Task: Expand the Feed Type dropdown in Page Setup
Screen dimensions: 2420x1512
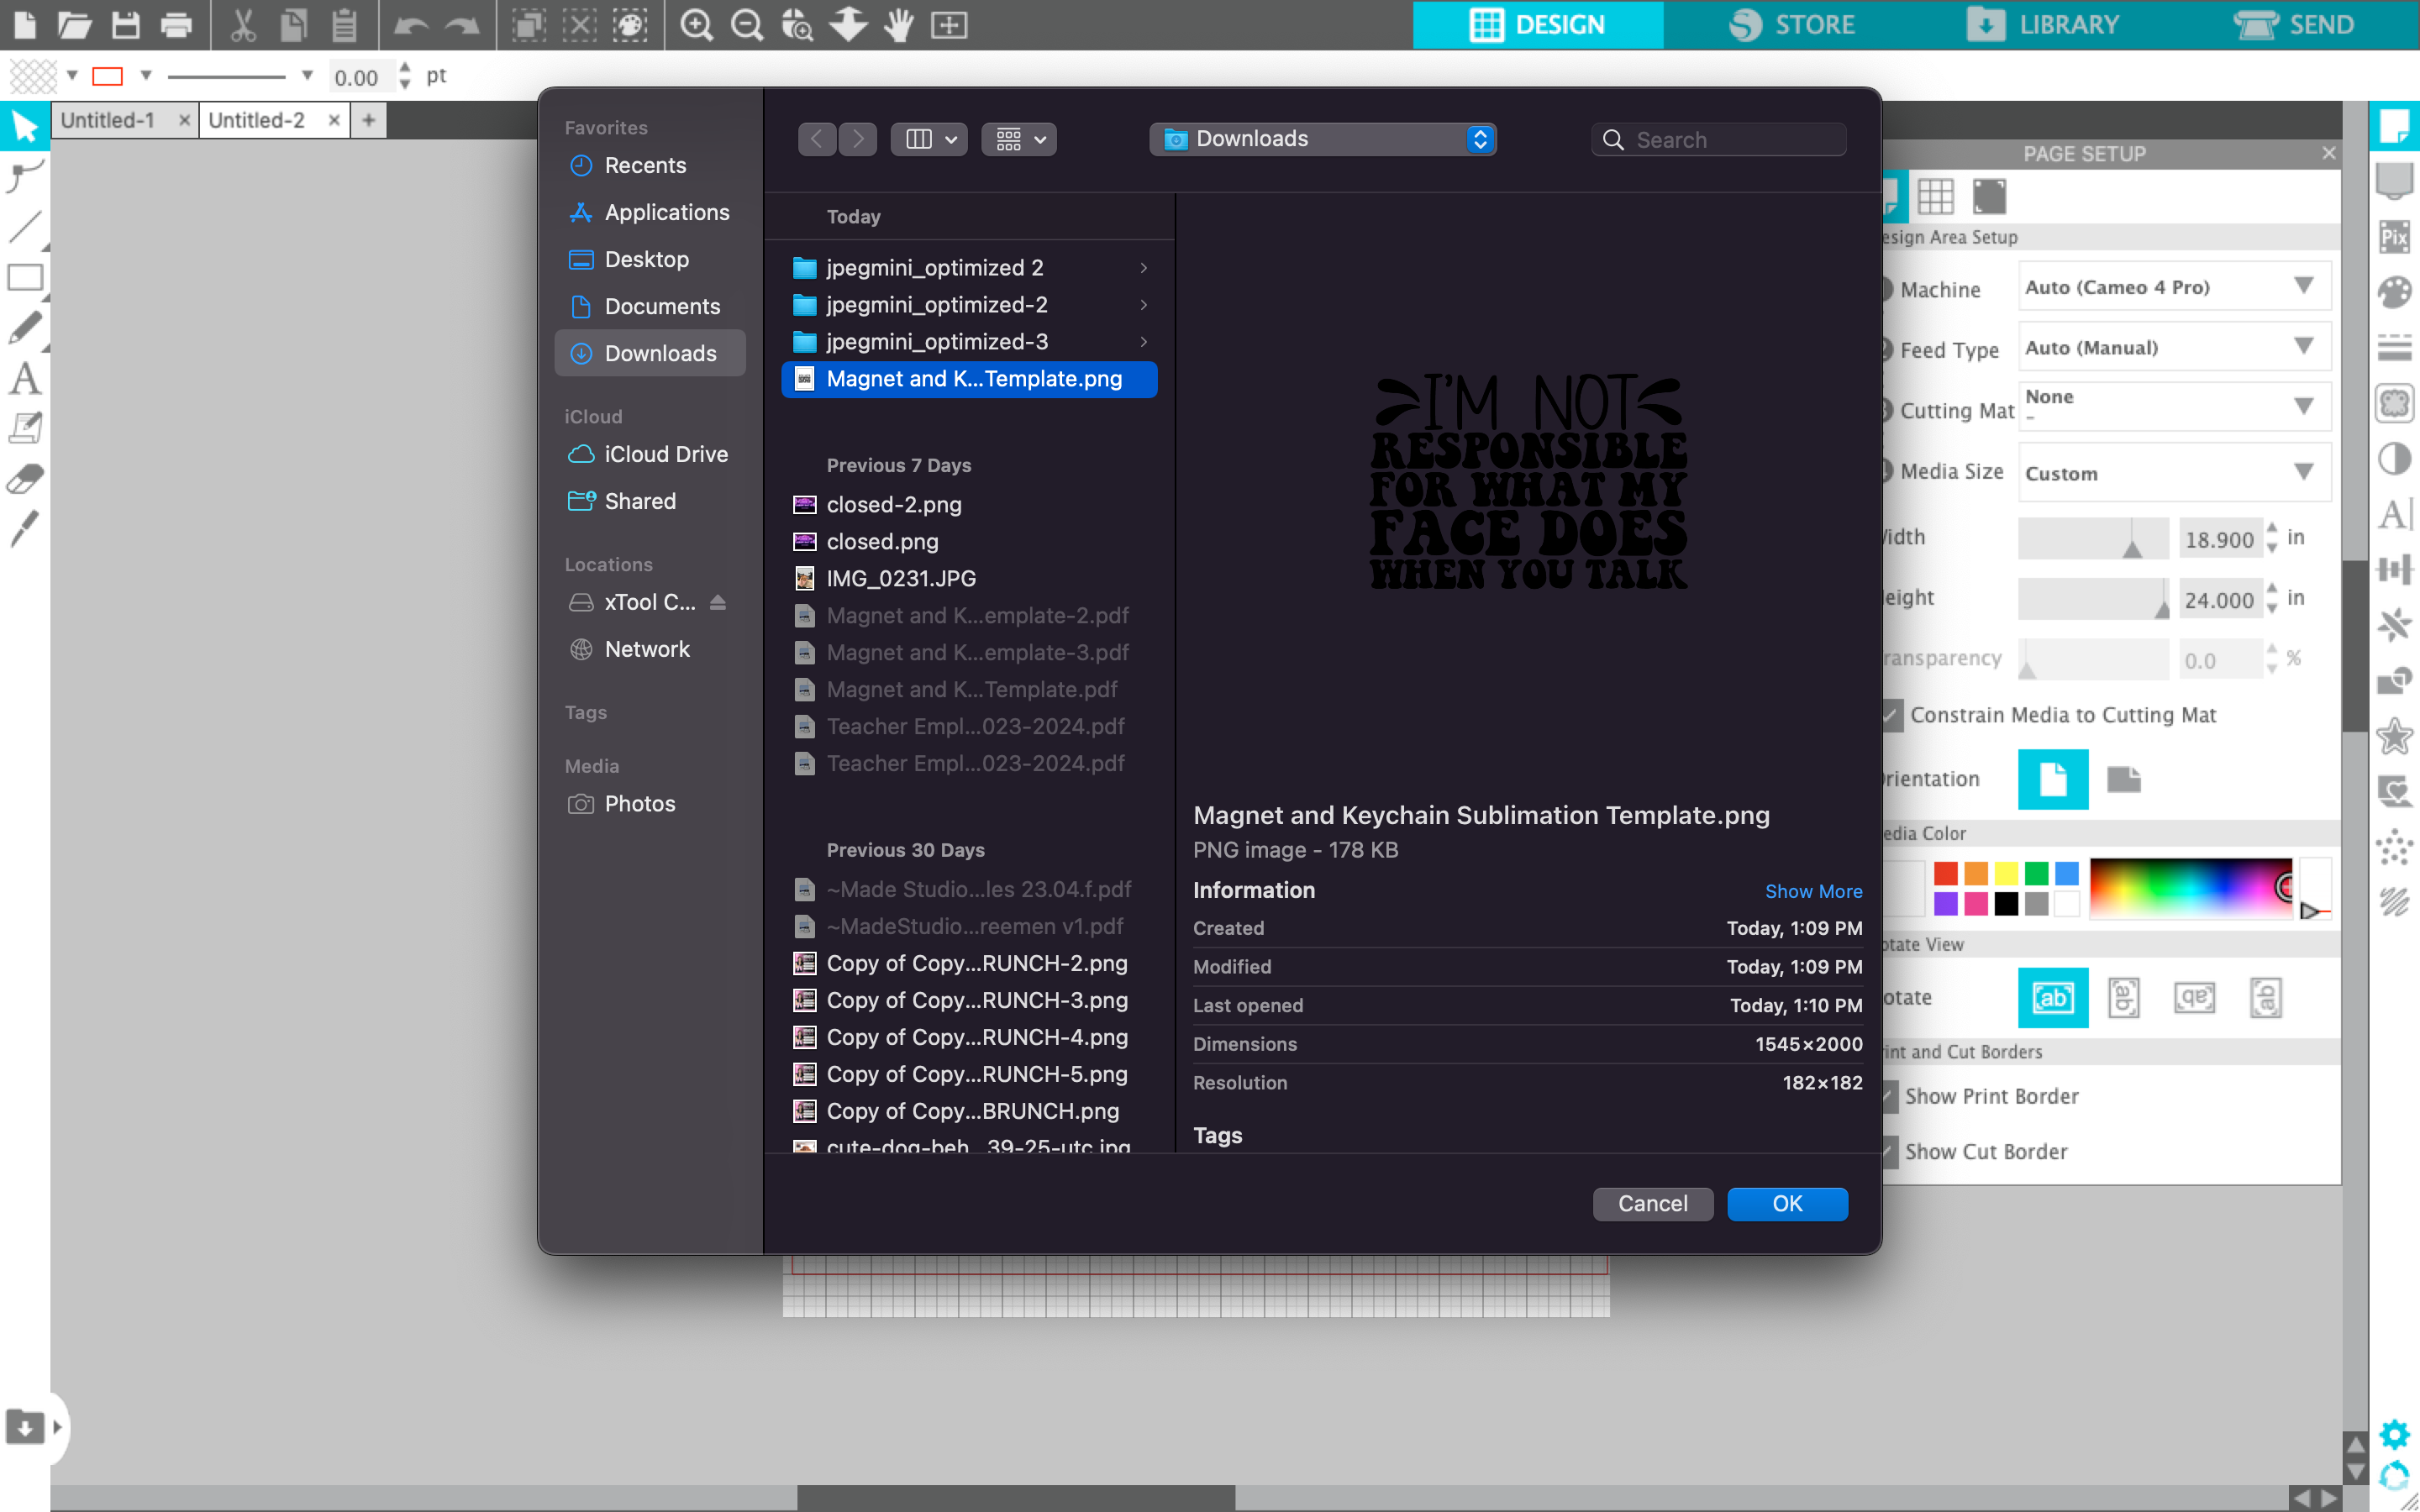Action: coord(2307,347)
